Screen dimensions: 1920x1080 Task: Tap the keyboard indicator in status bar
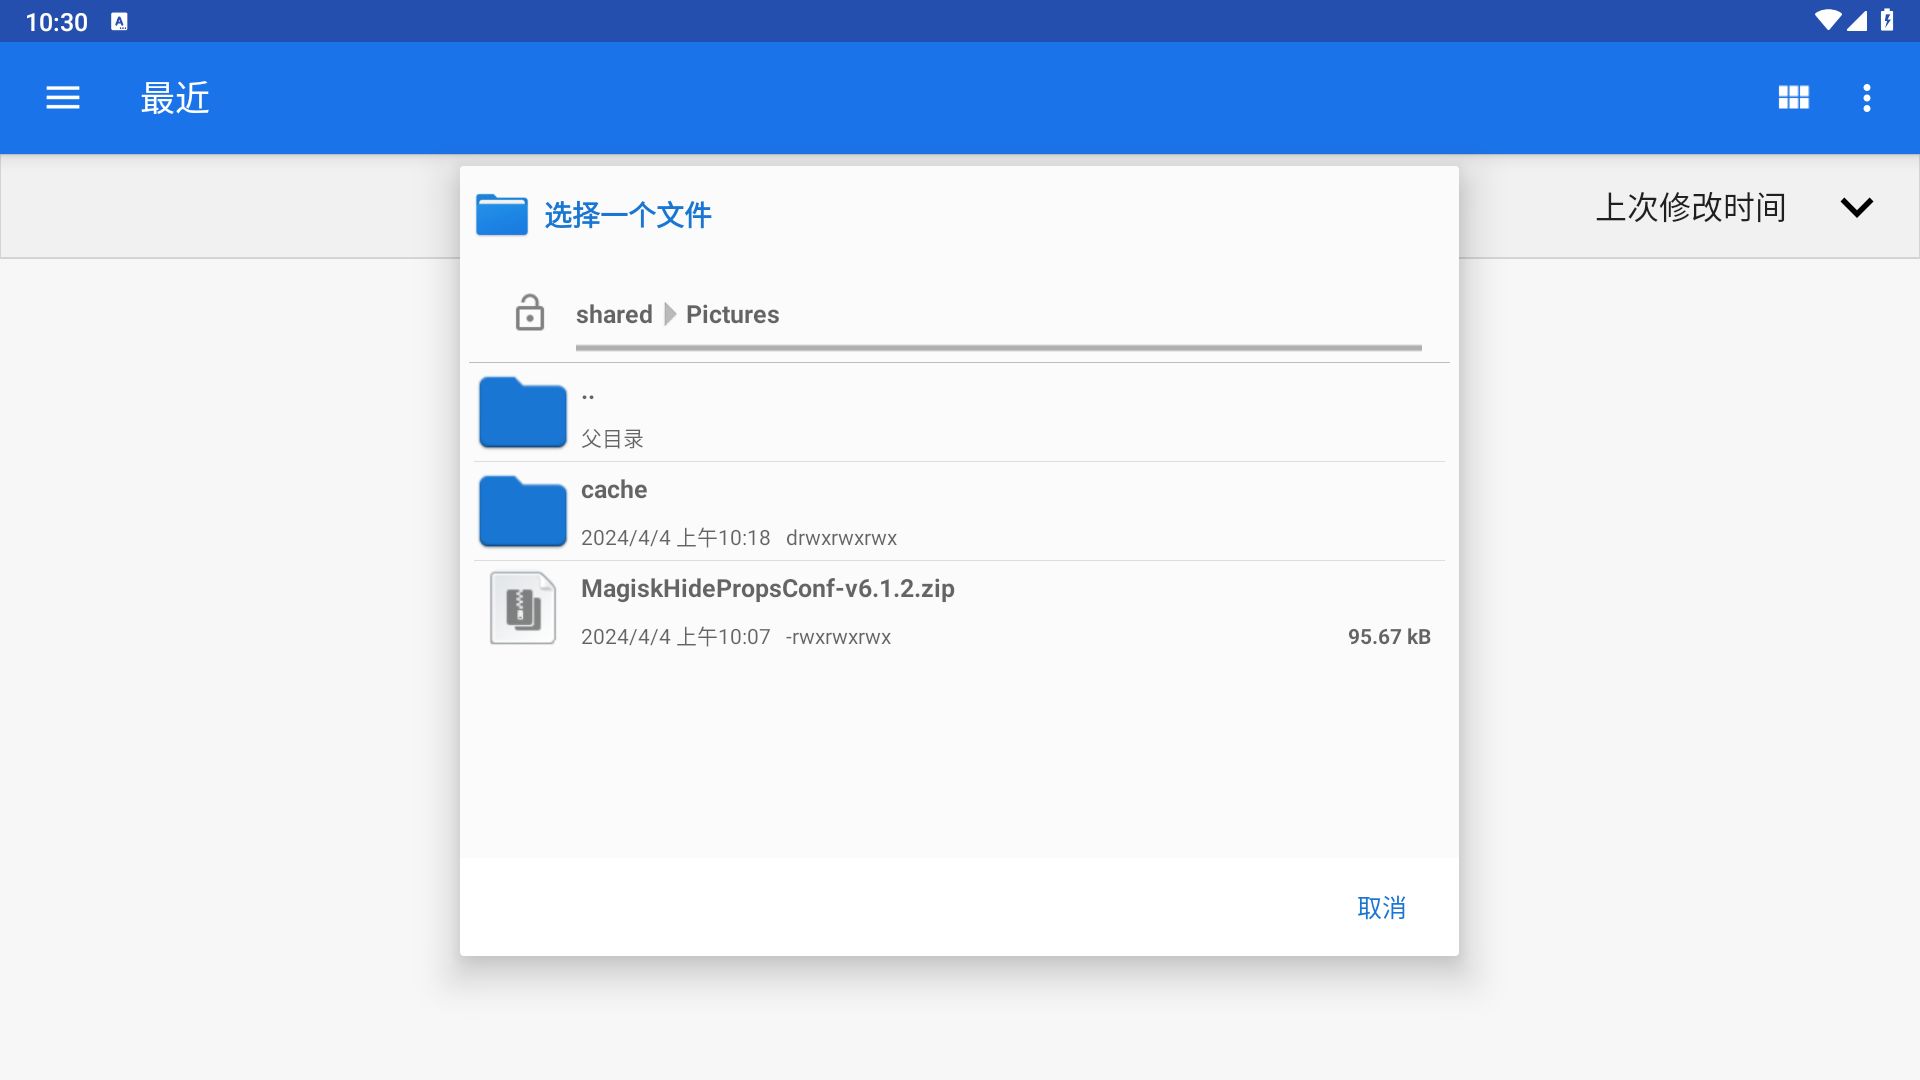coord(119,22)
